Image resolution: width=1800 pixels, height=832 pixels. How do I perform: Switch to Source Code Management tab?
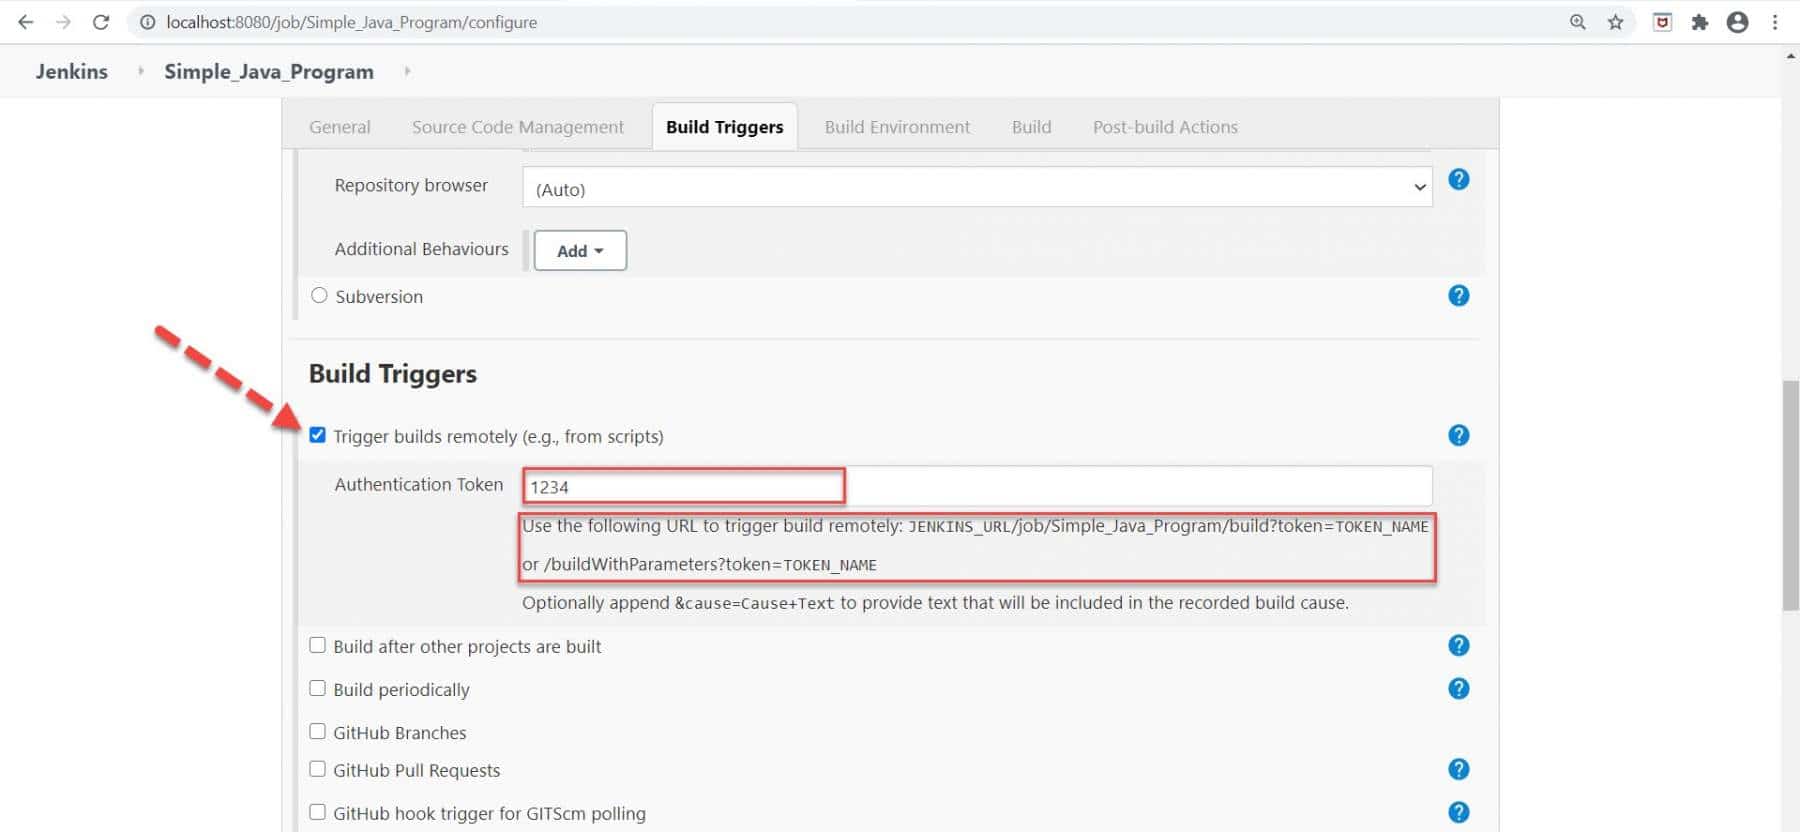(x=518, y=127)
